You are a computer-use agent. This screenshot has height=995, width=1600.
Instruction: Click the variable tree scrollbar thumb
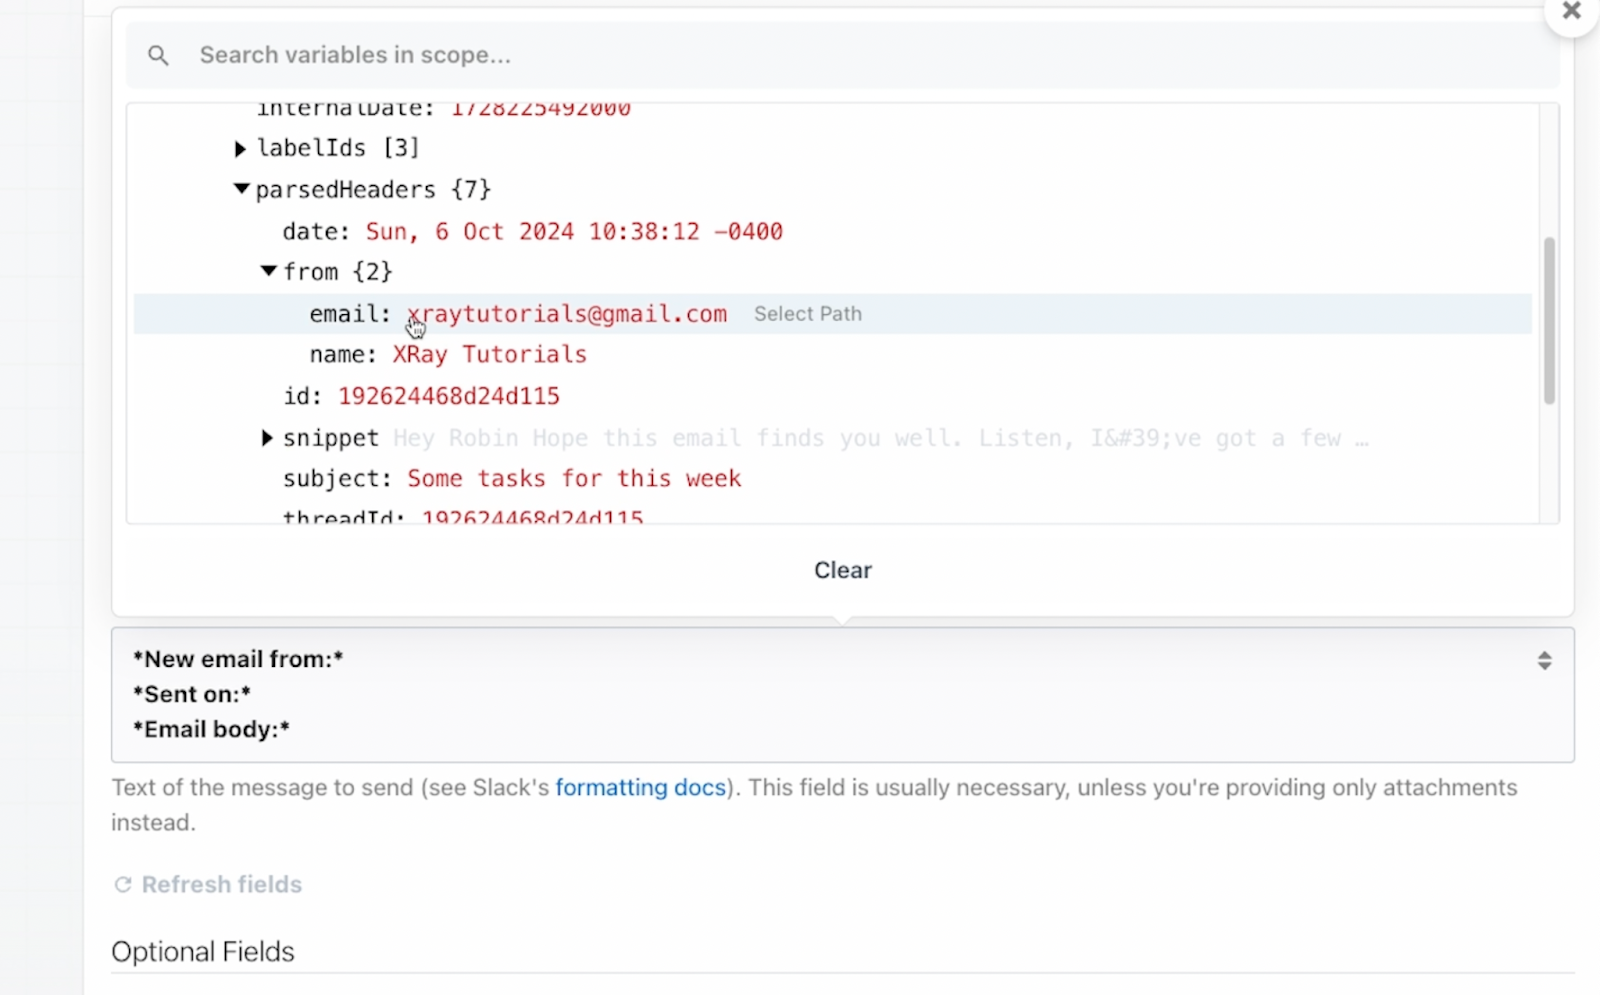click(1549, 320)
